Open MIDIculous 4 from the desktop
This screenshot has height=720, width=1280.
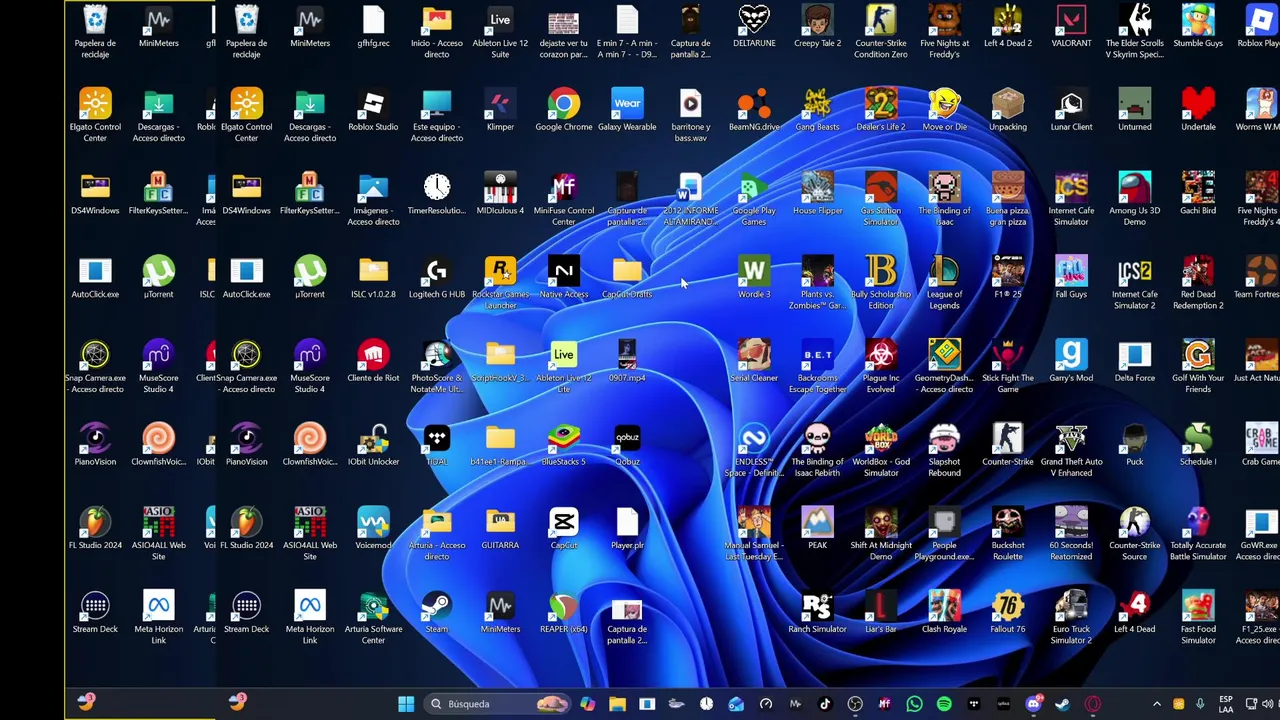pyautogui.click(x=500, y=195)
